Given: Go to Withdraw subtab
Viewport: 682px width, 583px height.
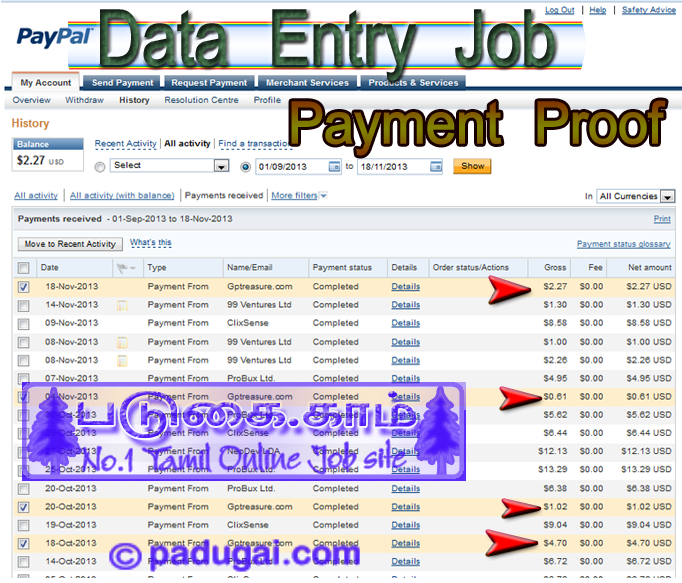Looking at the screenshot, I should [84, 100].
